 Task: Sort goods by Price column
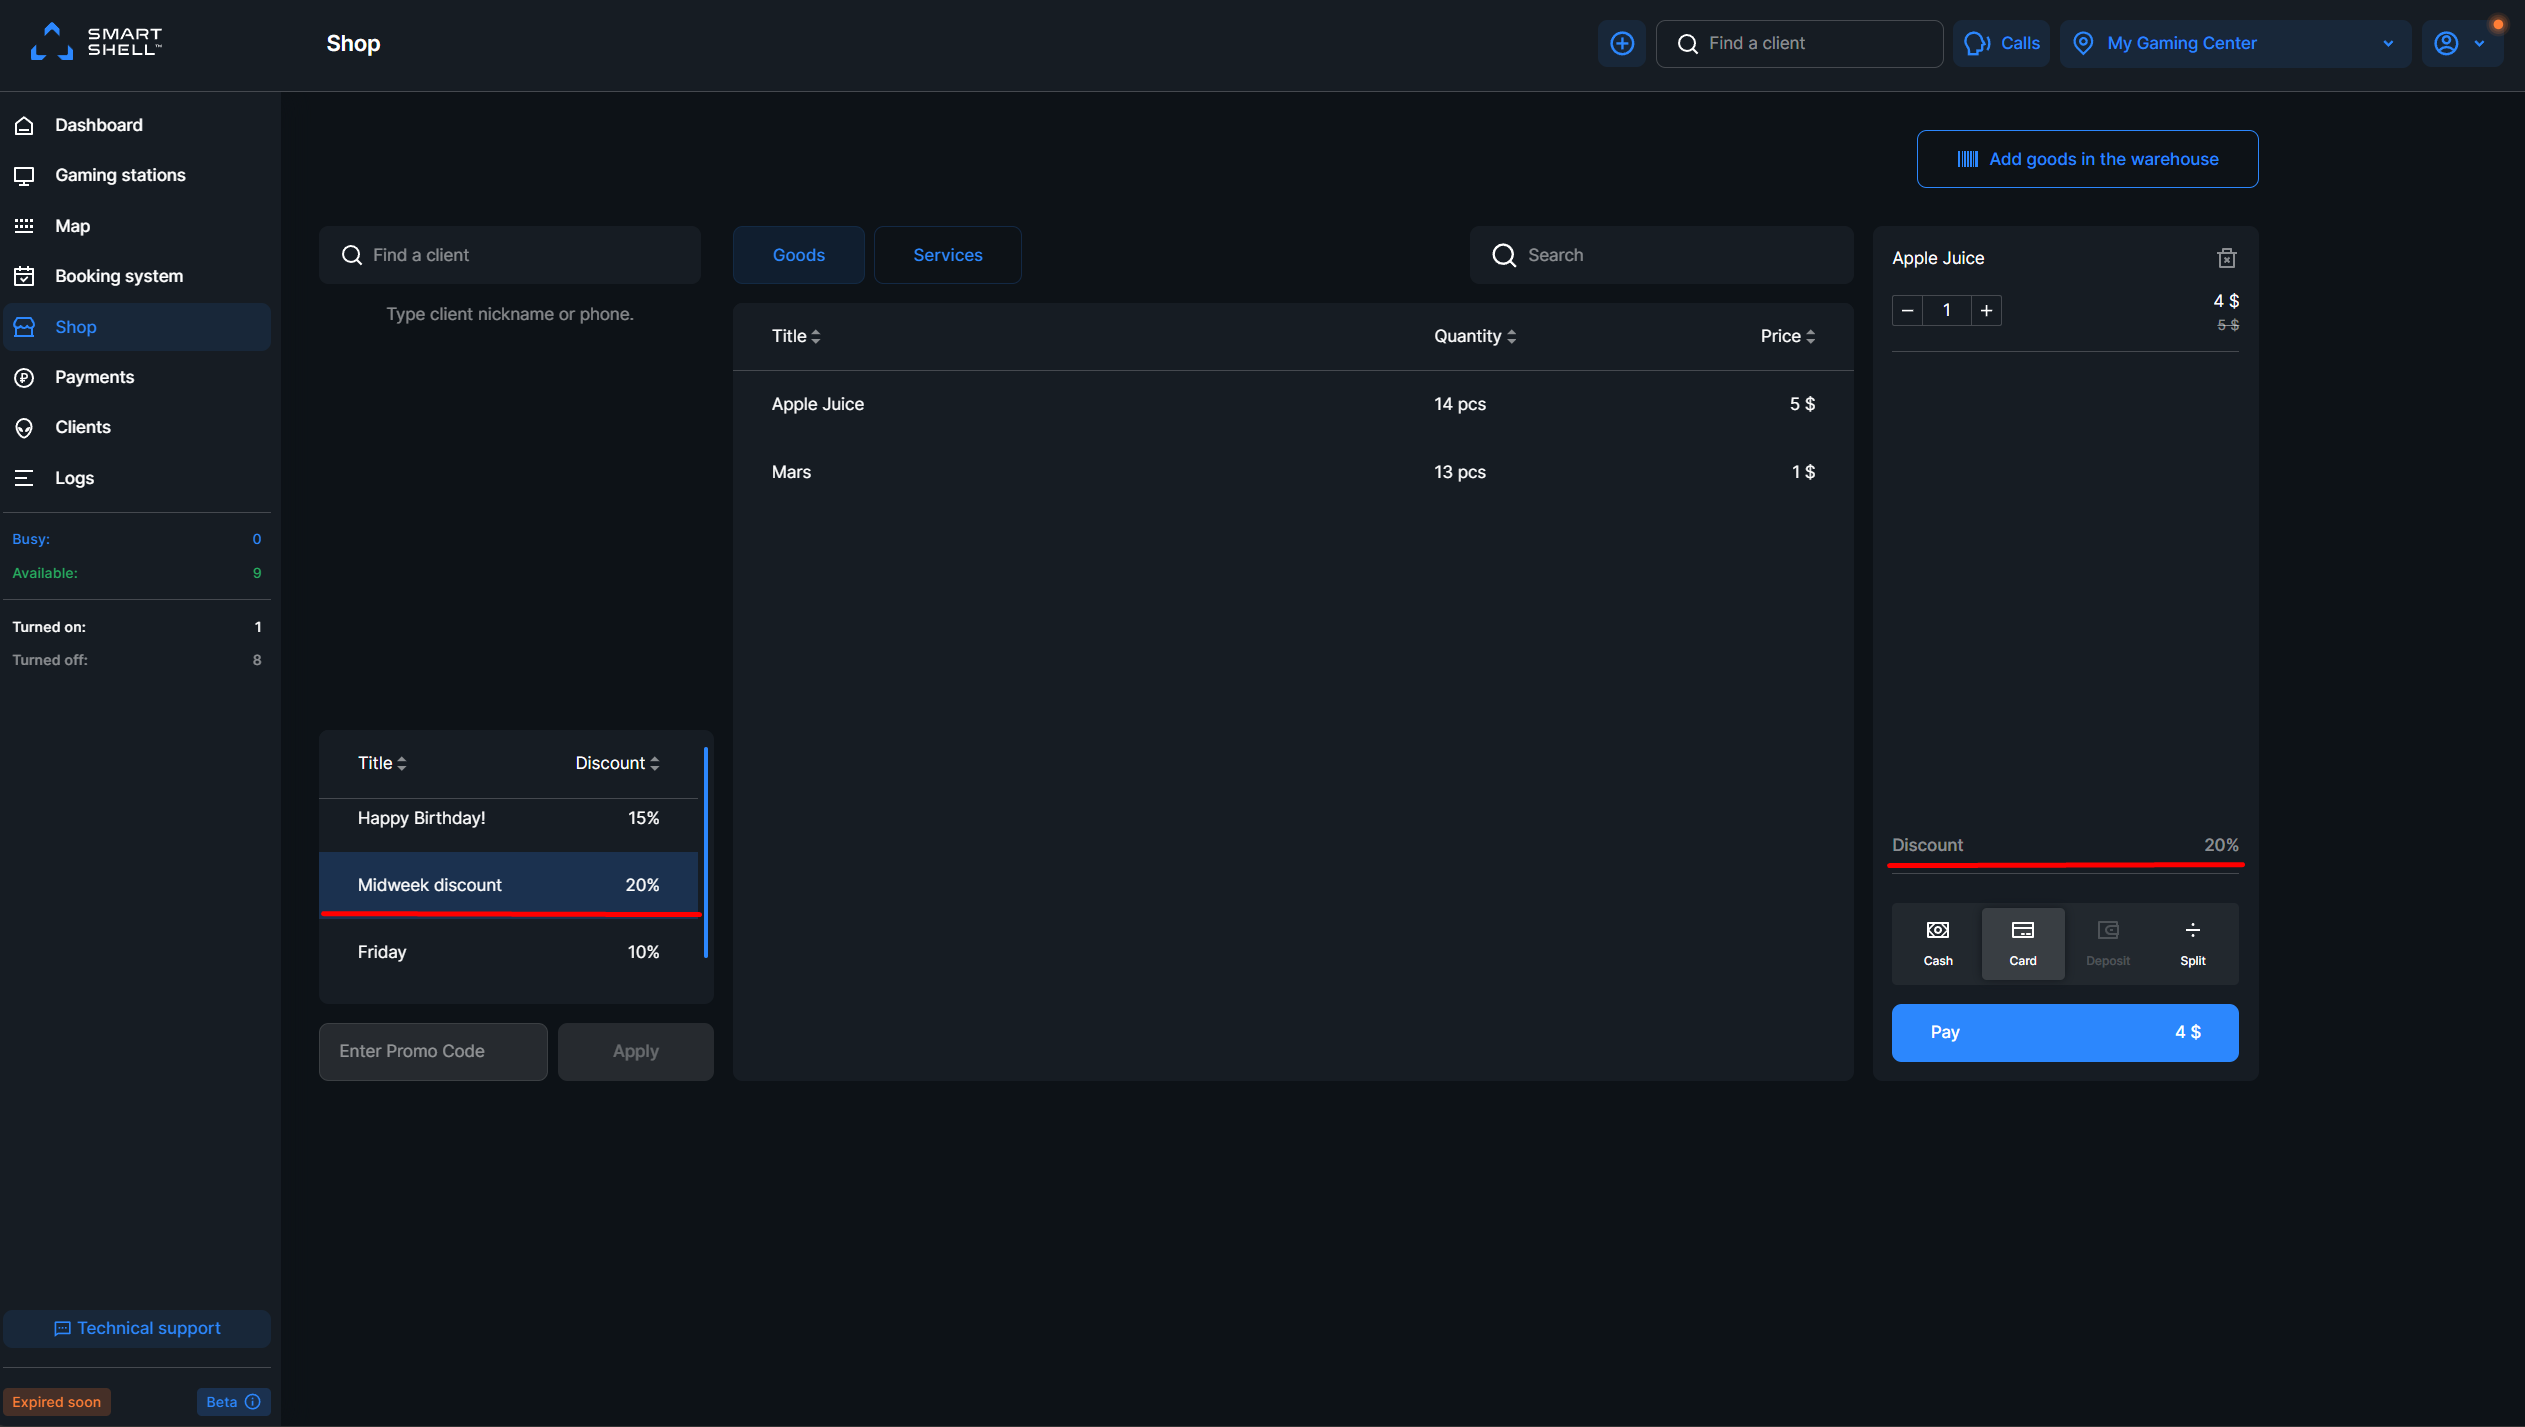coord(1787,336)
